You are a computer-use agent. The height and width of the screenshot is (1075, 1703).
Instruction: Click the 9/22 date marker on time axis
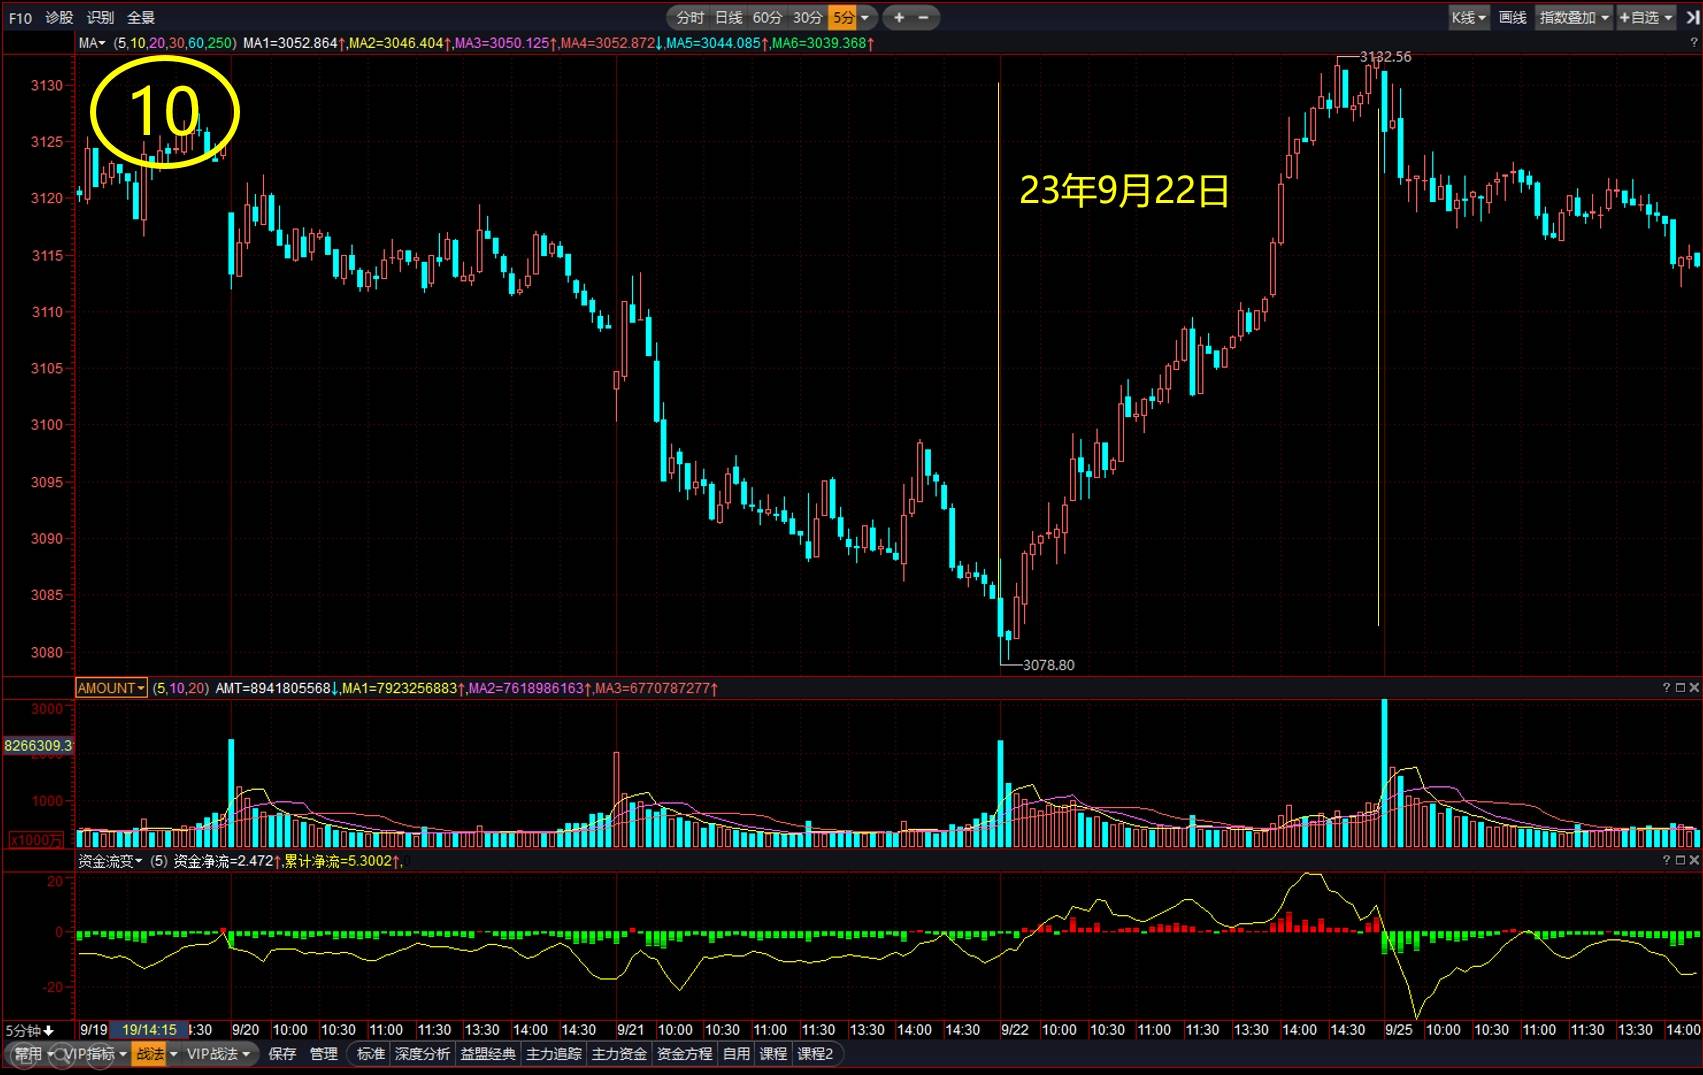(x=1016, y=1030)
